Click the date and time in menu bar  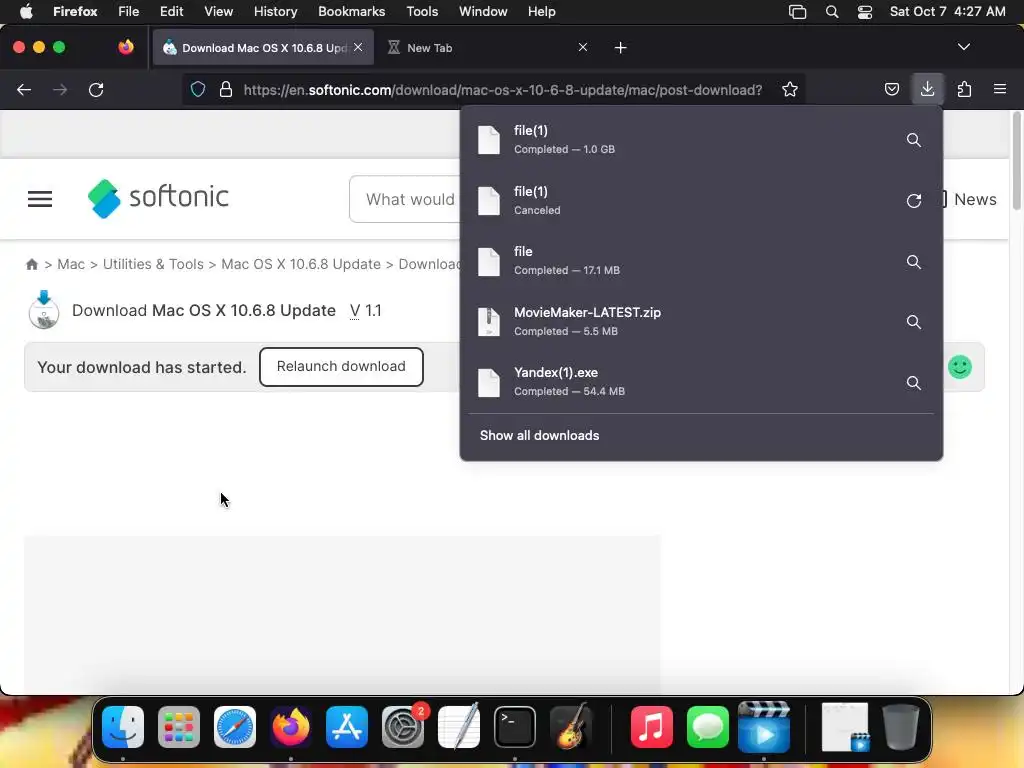(948, 11)
